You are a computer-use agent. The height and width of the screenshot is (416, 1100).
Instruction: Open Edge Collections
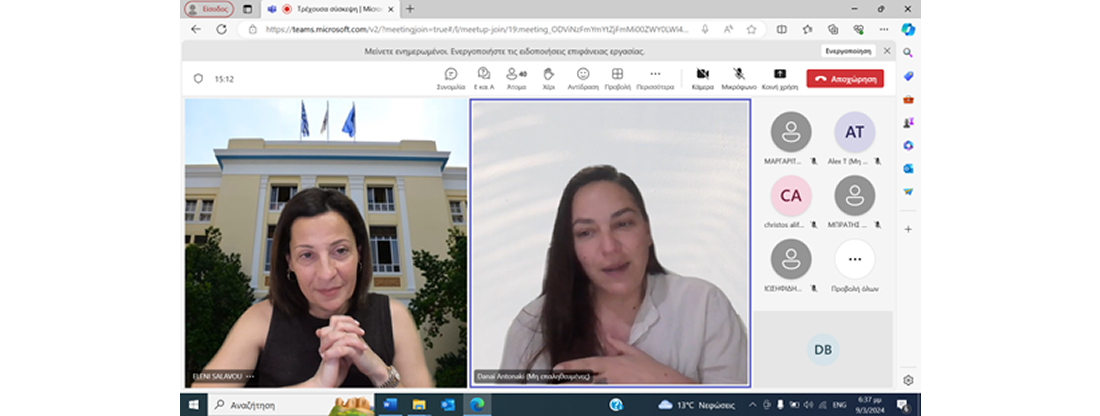[x=833, y=29]
